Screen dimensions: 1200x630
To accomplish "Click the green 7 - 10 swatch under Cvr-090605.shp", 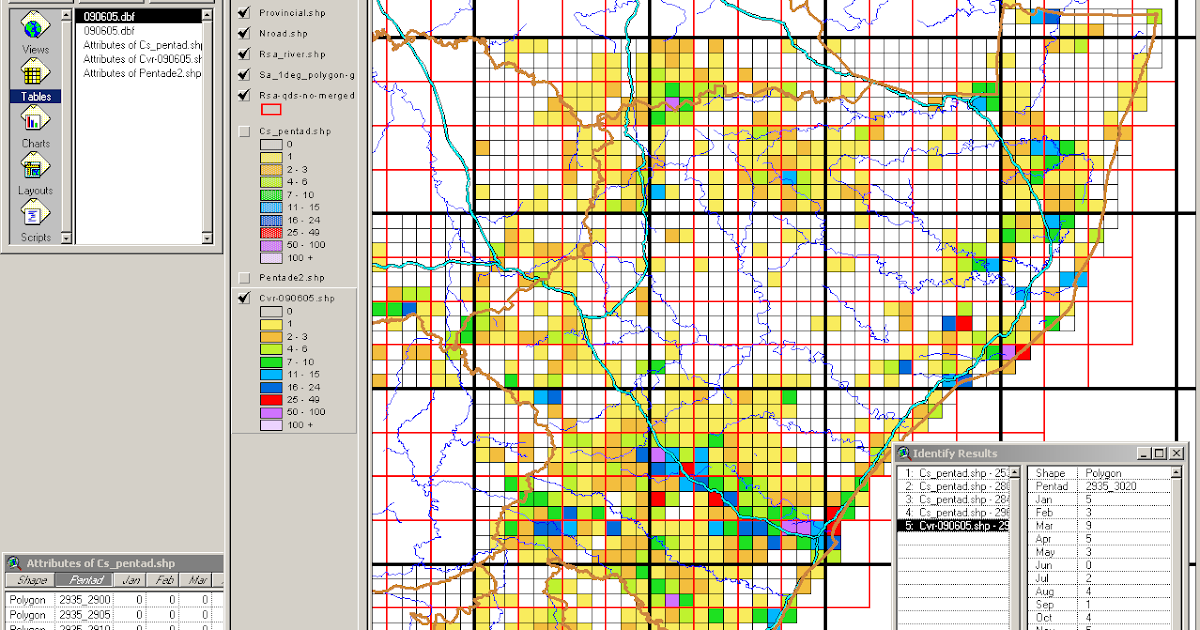I will coord(270,362).
